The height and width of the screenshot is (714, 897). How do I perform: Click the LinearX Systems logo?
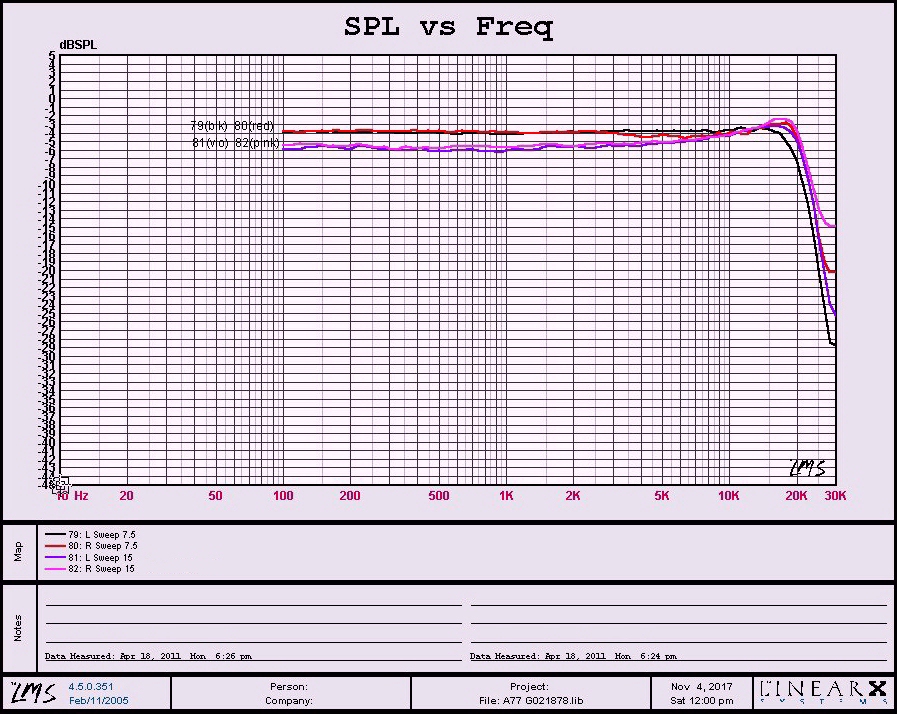823,692
